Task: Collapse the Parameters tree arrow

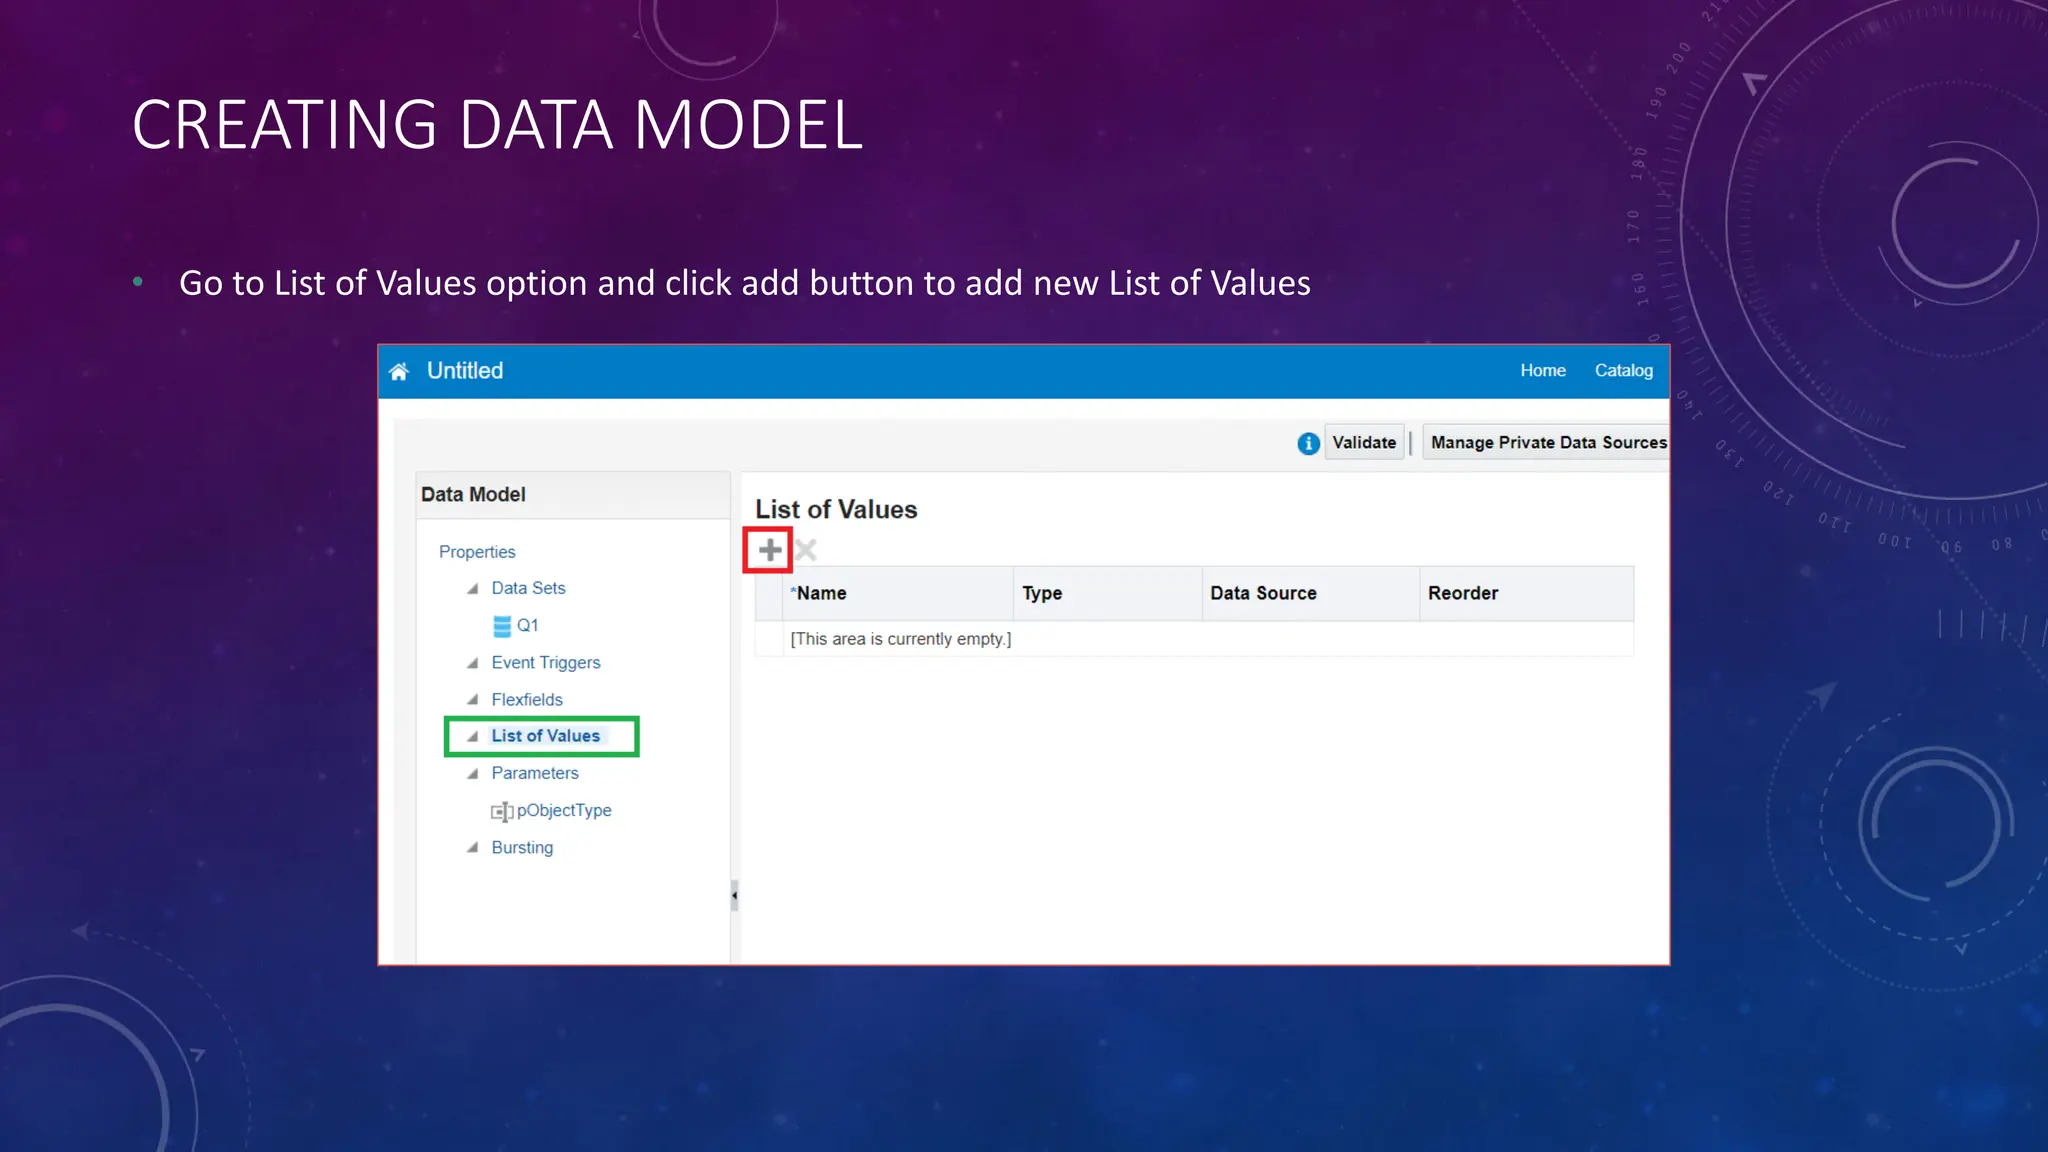Action: [473, 774]
